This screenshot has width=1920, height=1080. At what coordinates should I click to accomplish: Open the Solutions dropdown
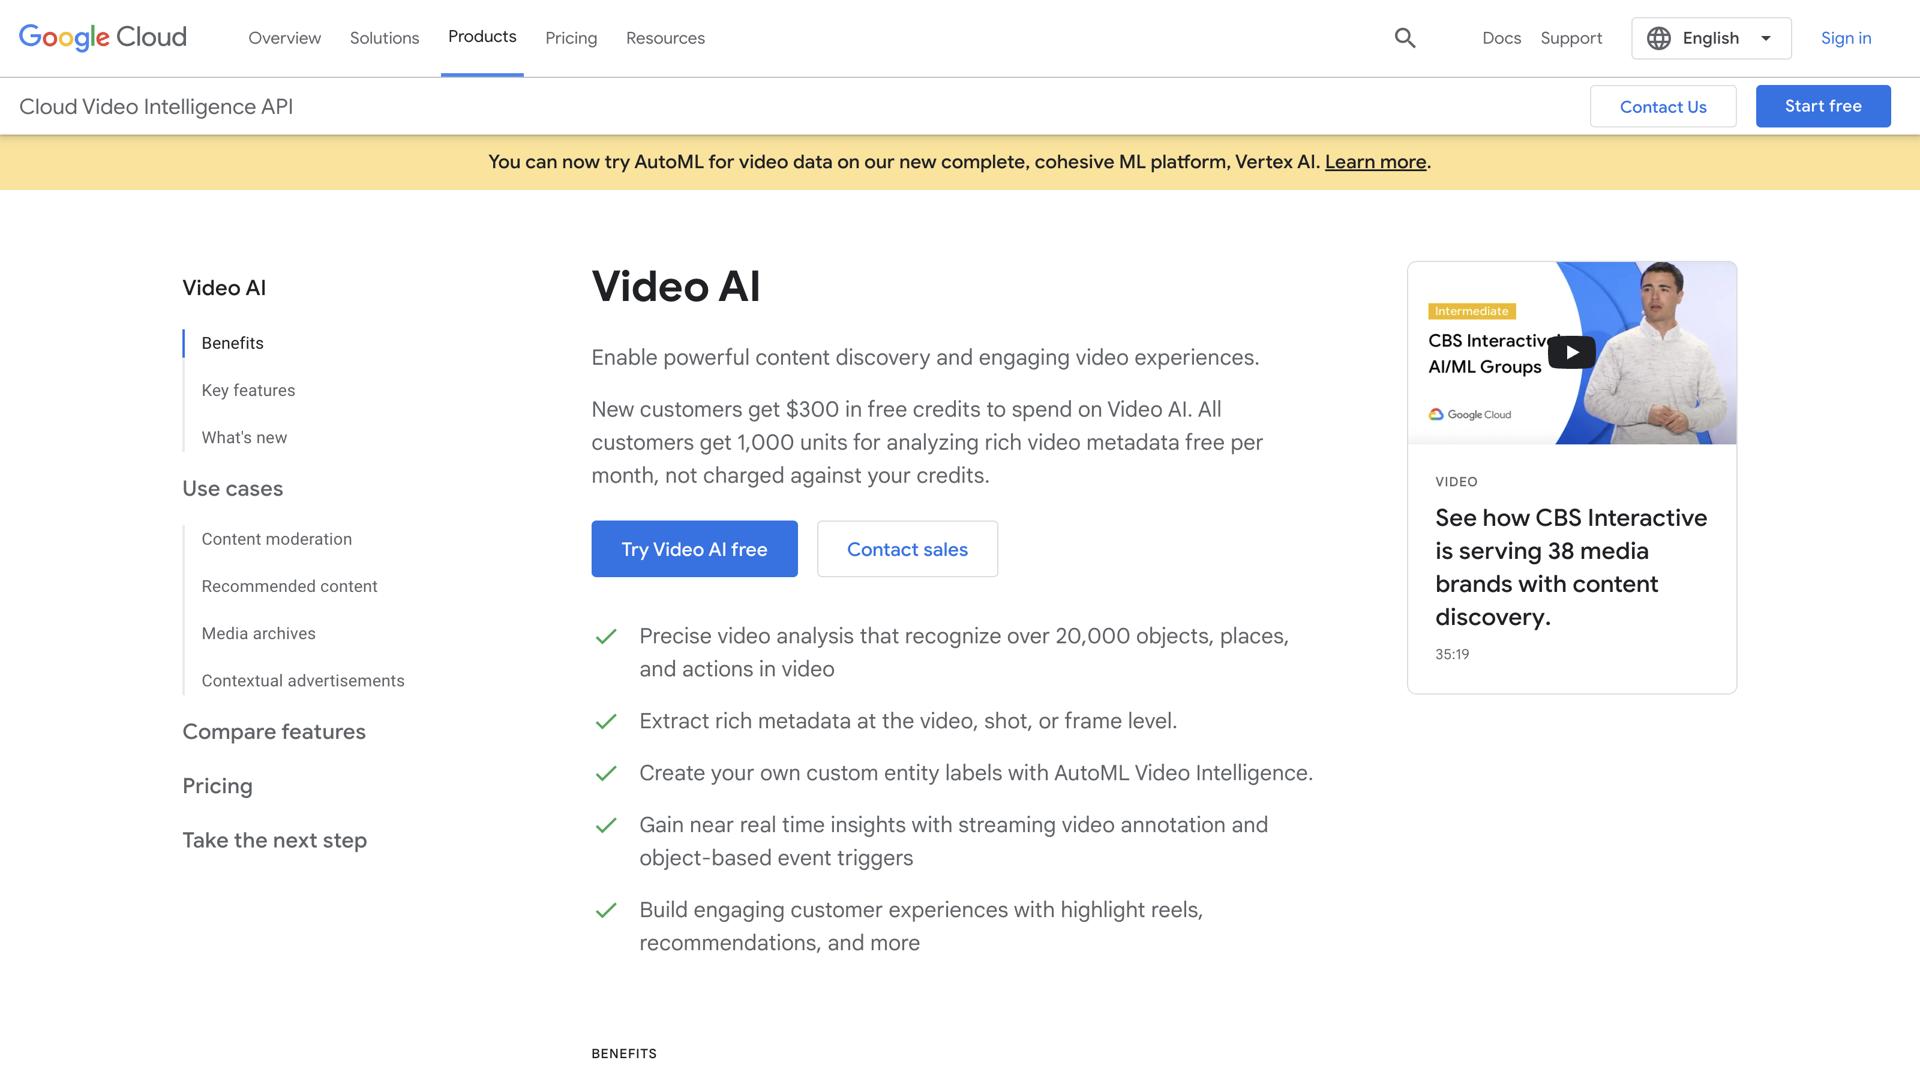(x=384, y=38)
